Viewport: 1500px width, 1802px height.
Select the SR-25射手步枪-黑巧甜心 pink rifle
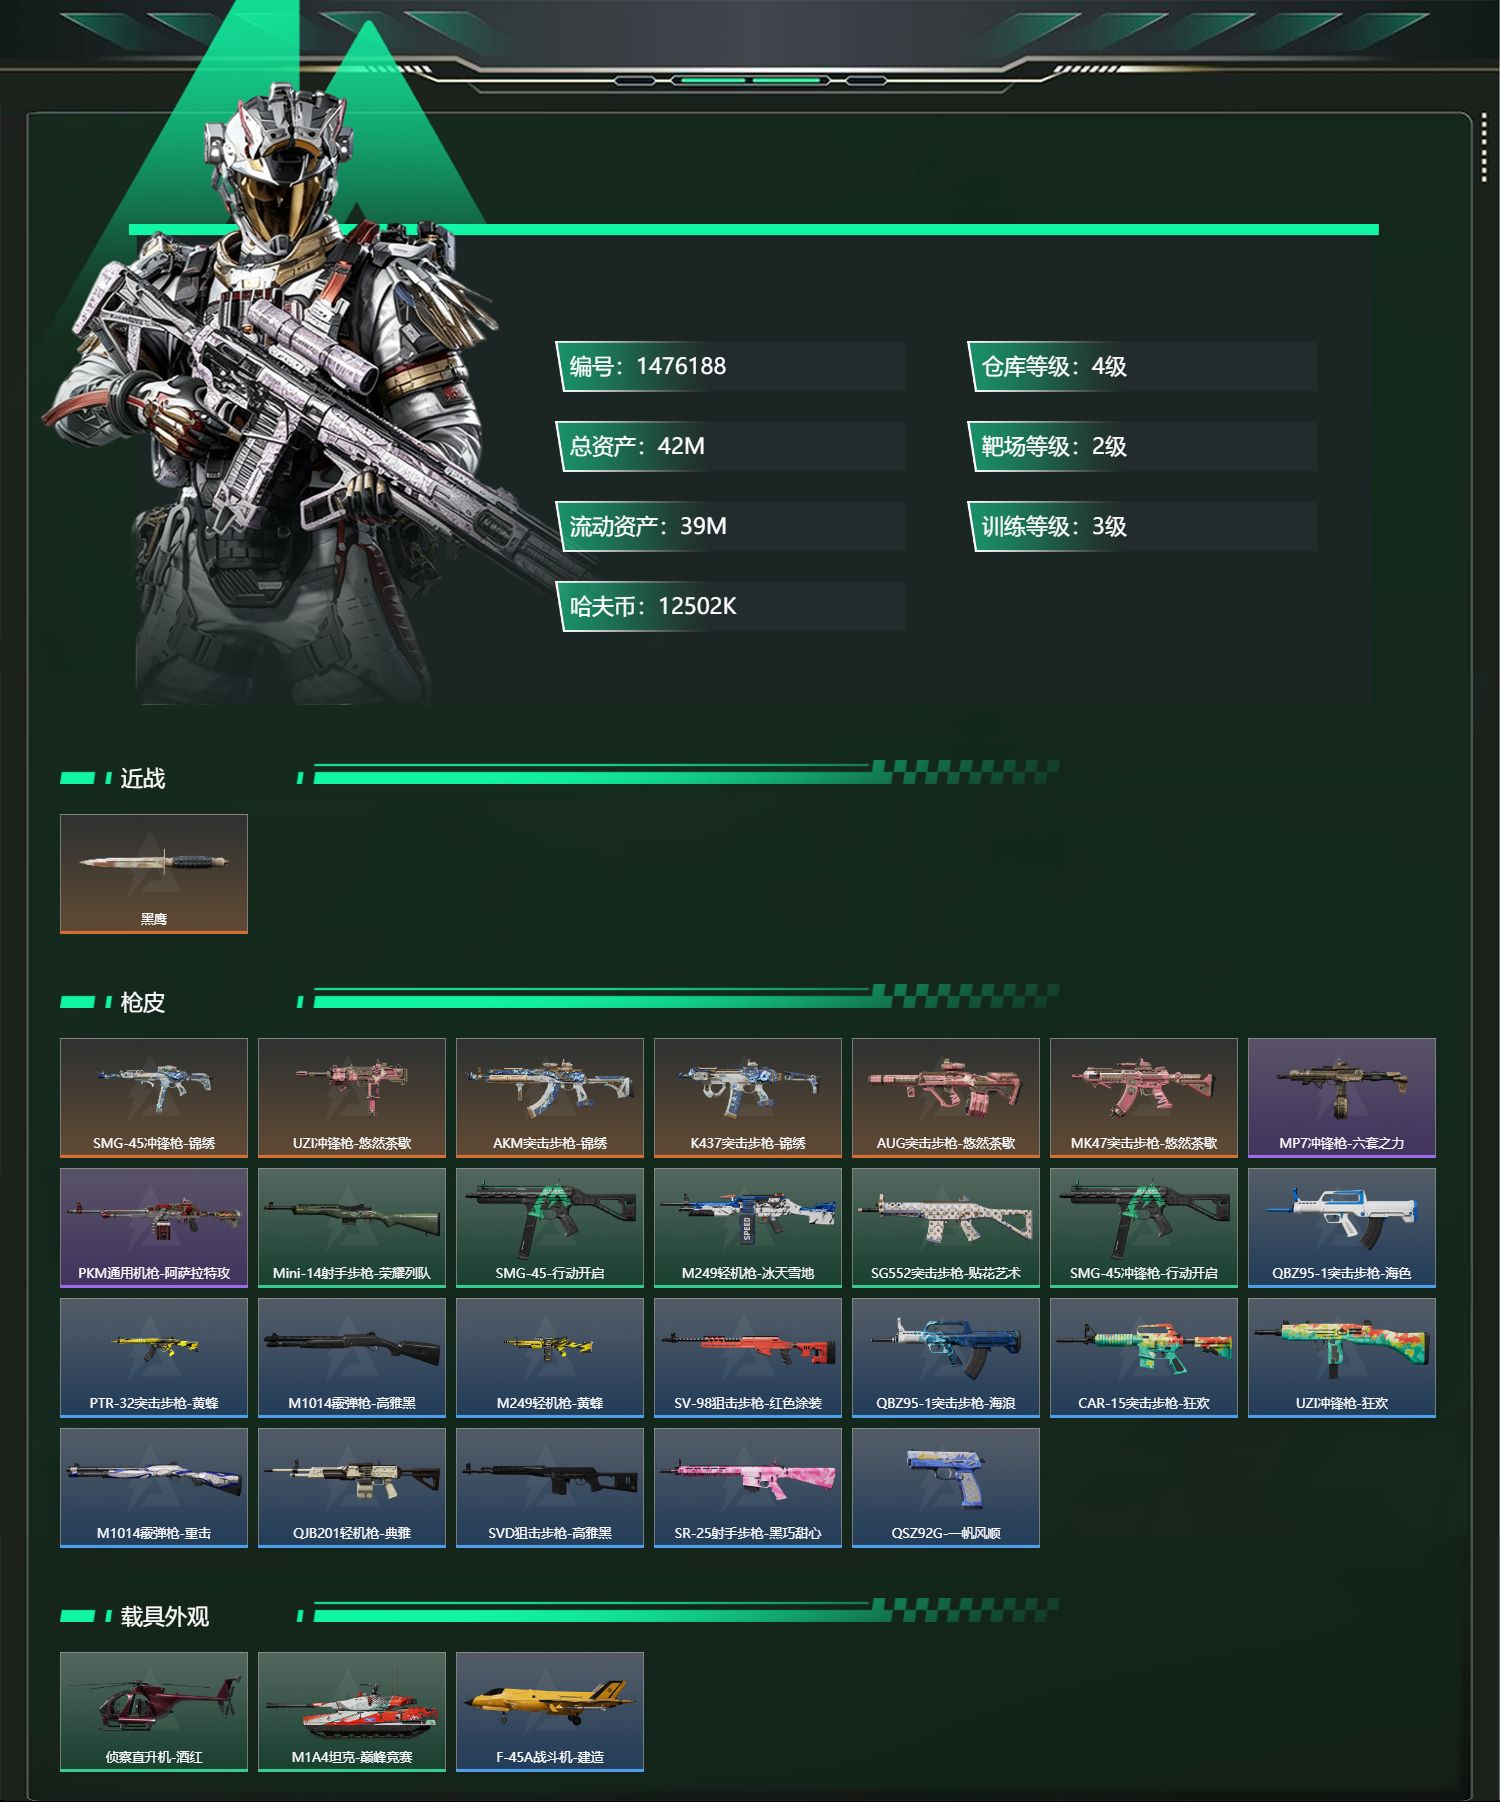[x=748, y=1488]
